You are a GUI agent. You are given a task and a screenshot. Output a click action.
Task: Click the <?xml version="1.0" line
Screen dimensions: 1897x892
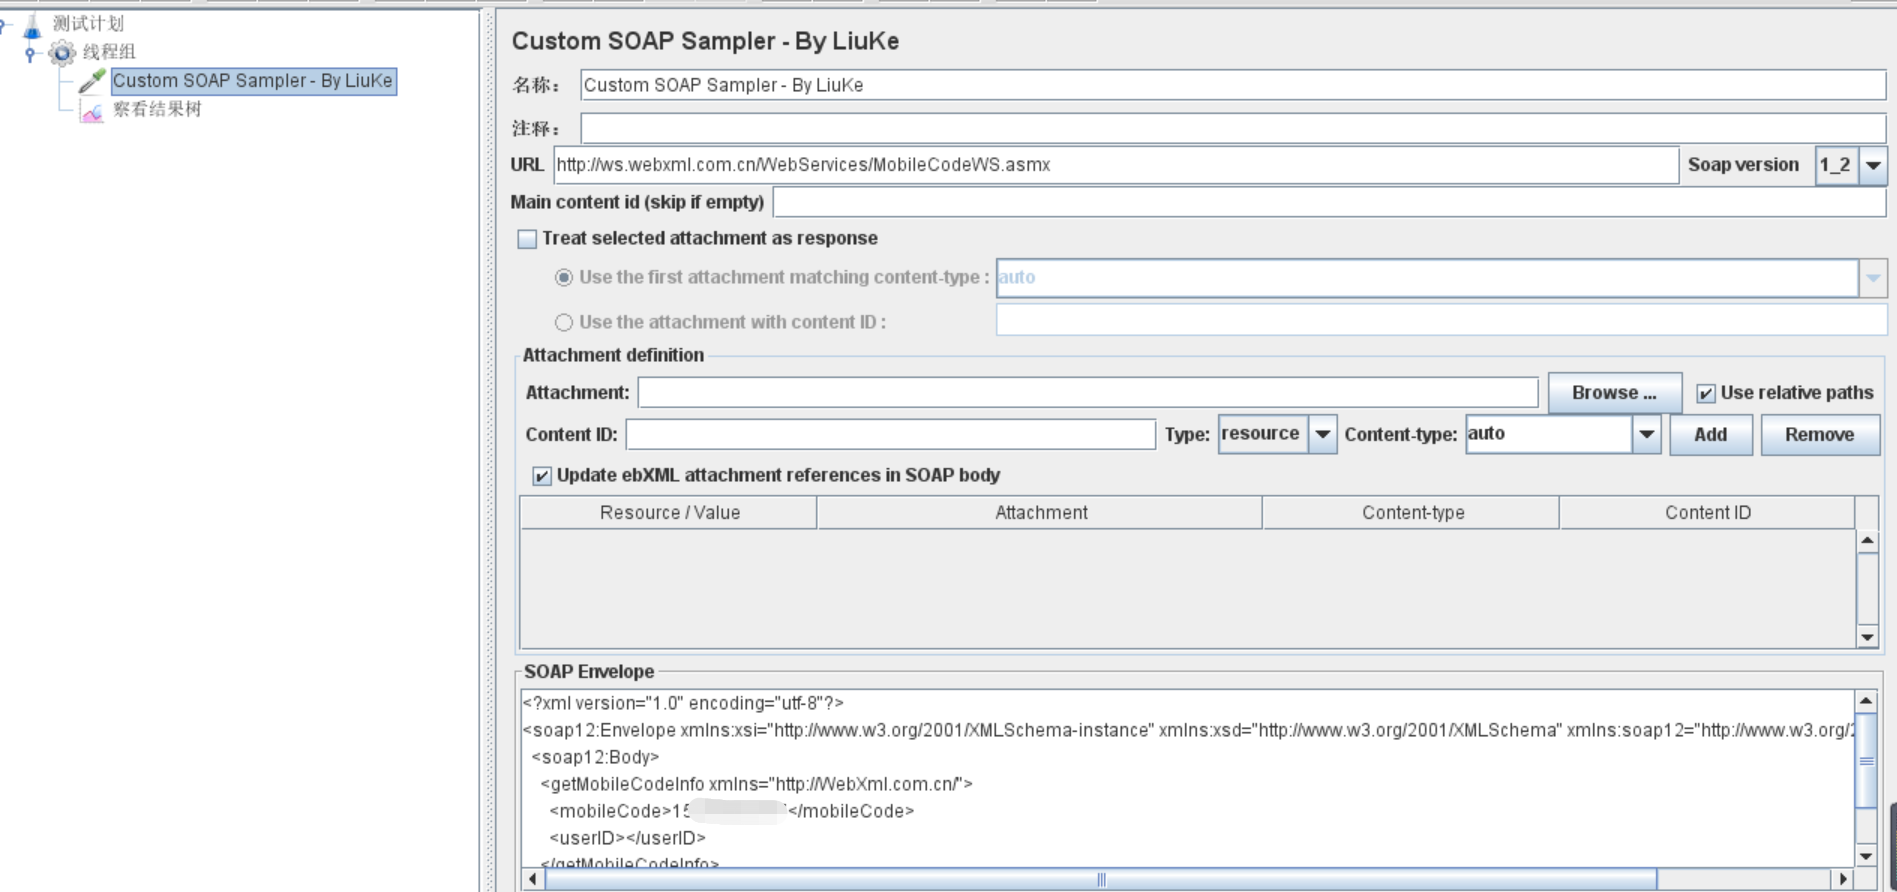[x=683, y=703]
